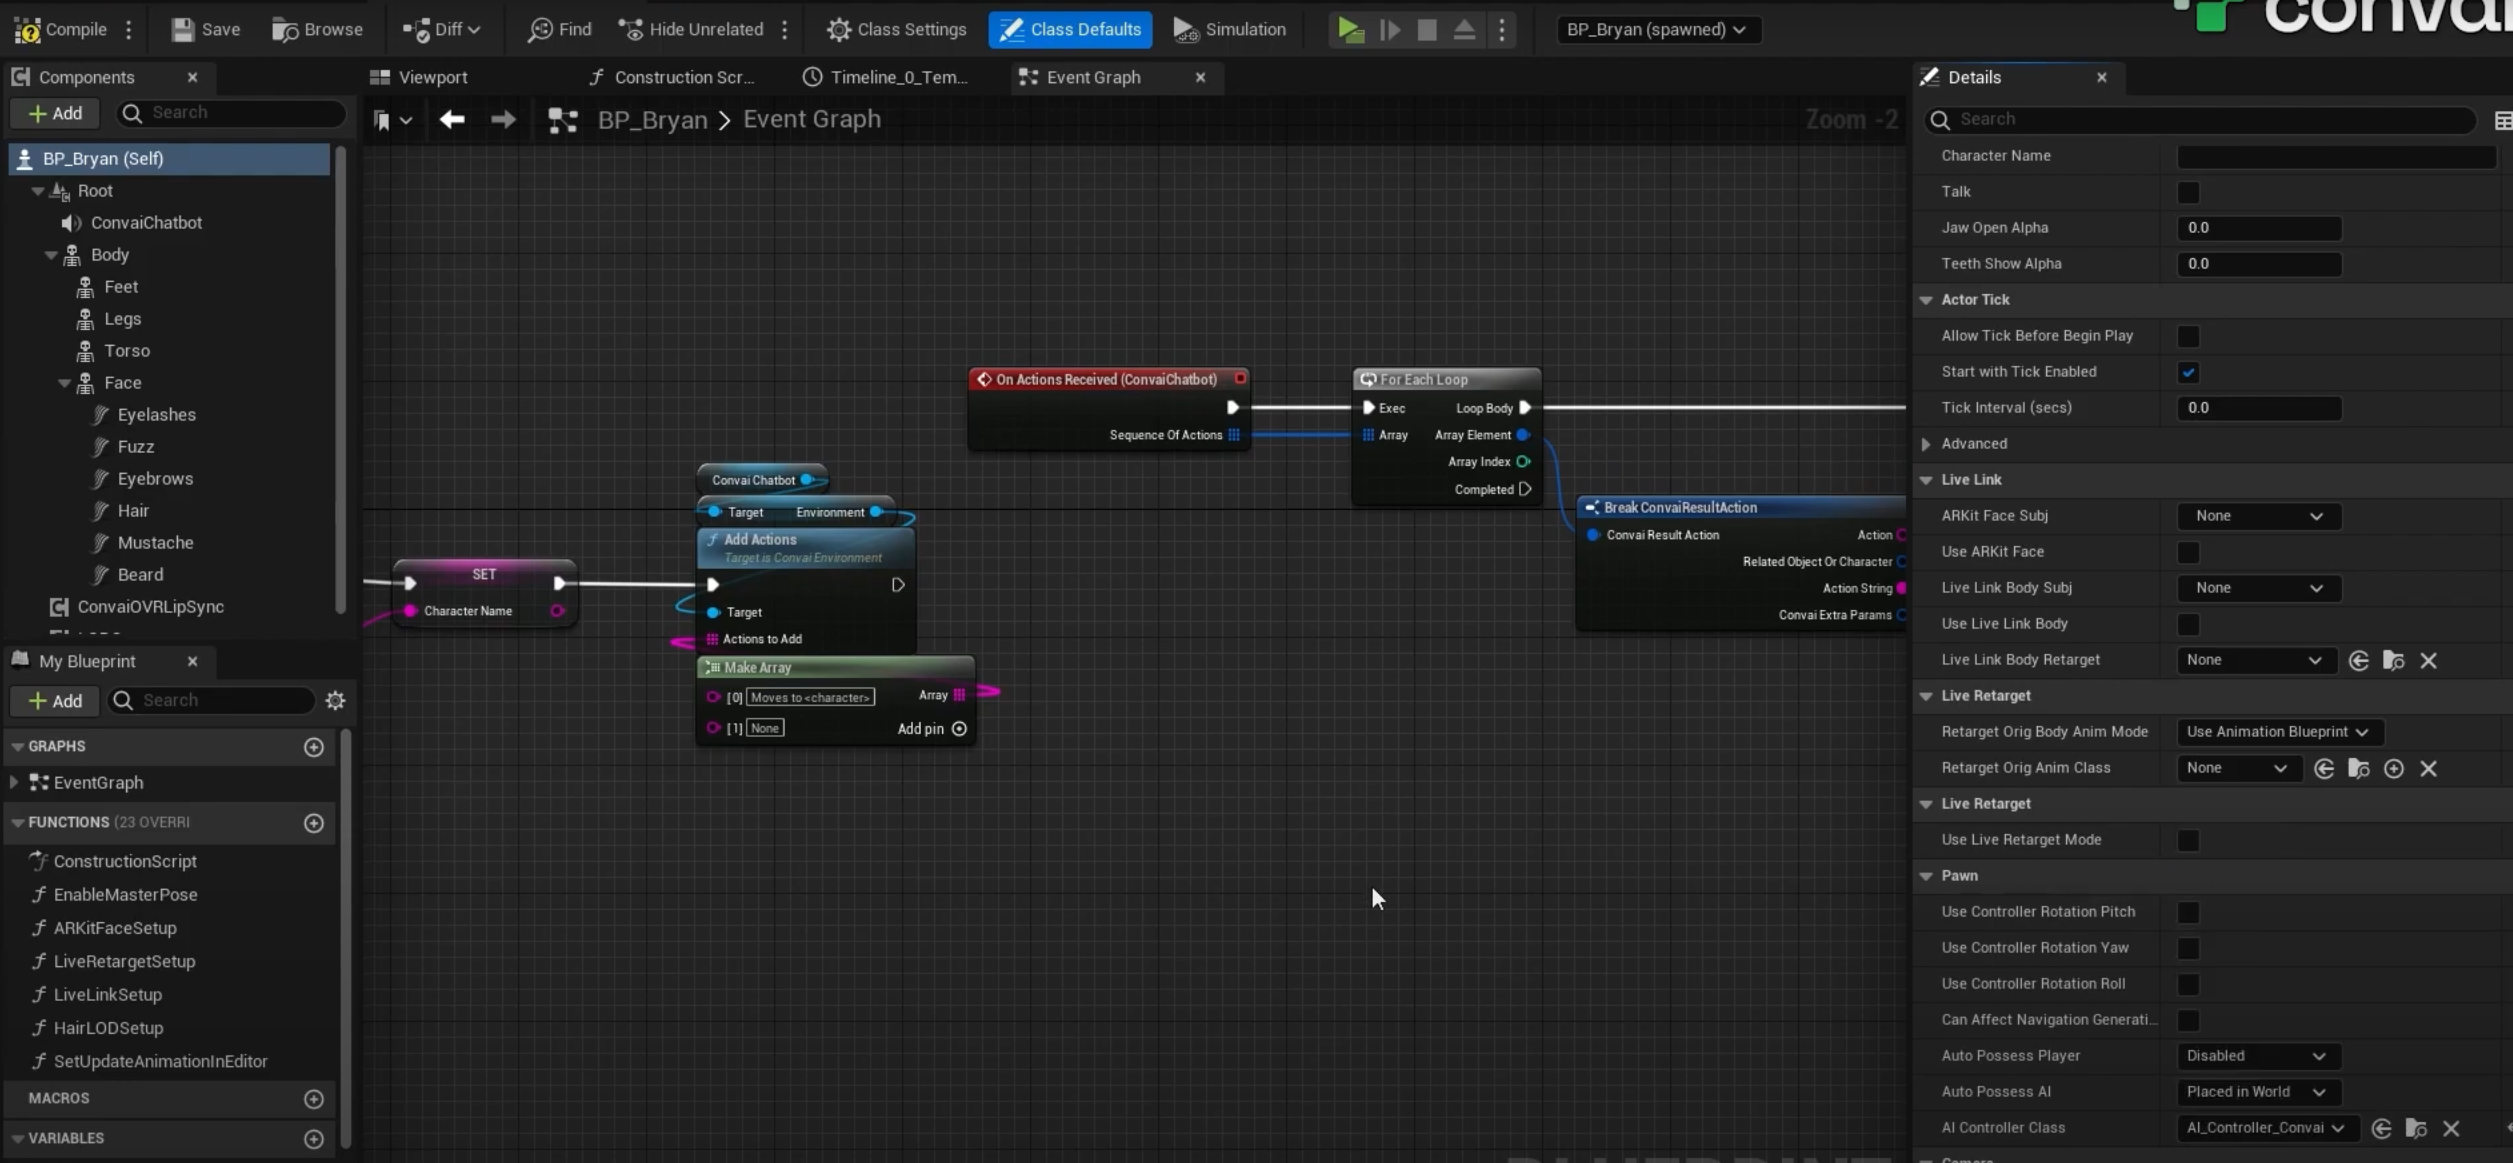Click the Add button in the Components panel

[x=55, y=113]
